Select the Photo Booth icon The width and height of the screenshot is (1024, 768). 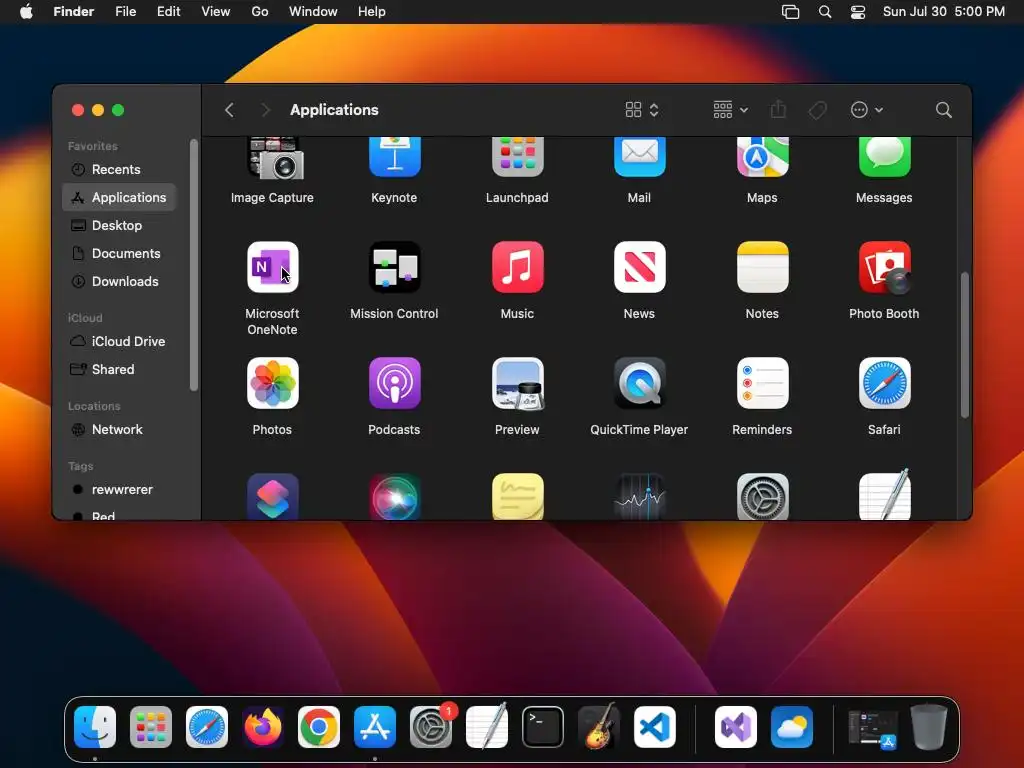pos(884,267)
